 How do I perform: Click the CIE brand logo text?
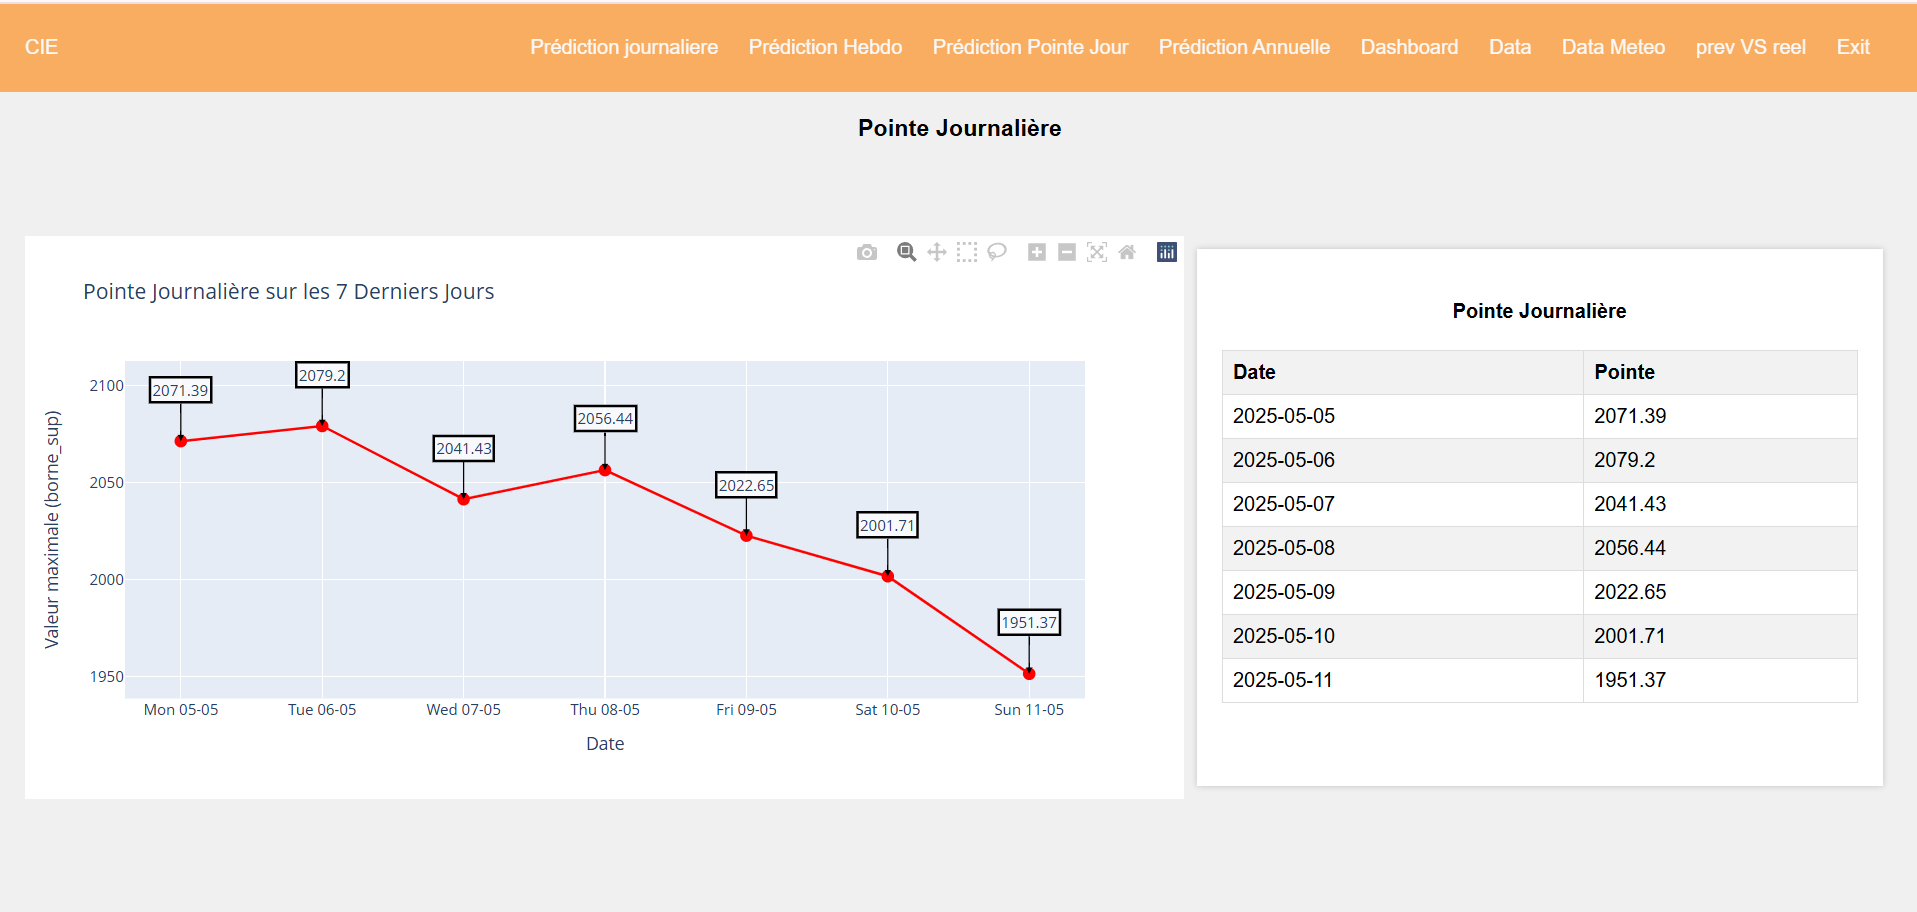(41, 47)
